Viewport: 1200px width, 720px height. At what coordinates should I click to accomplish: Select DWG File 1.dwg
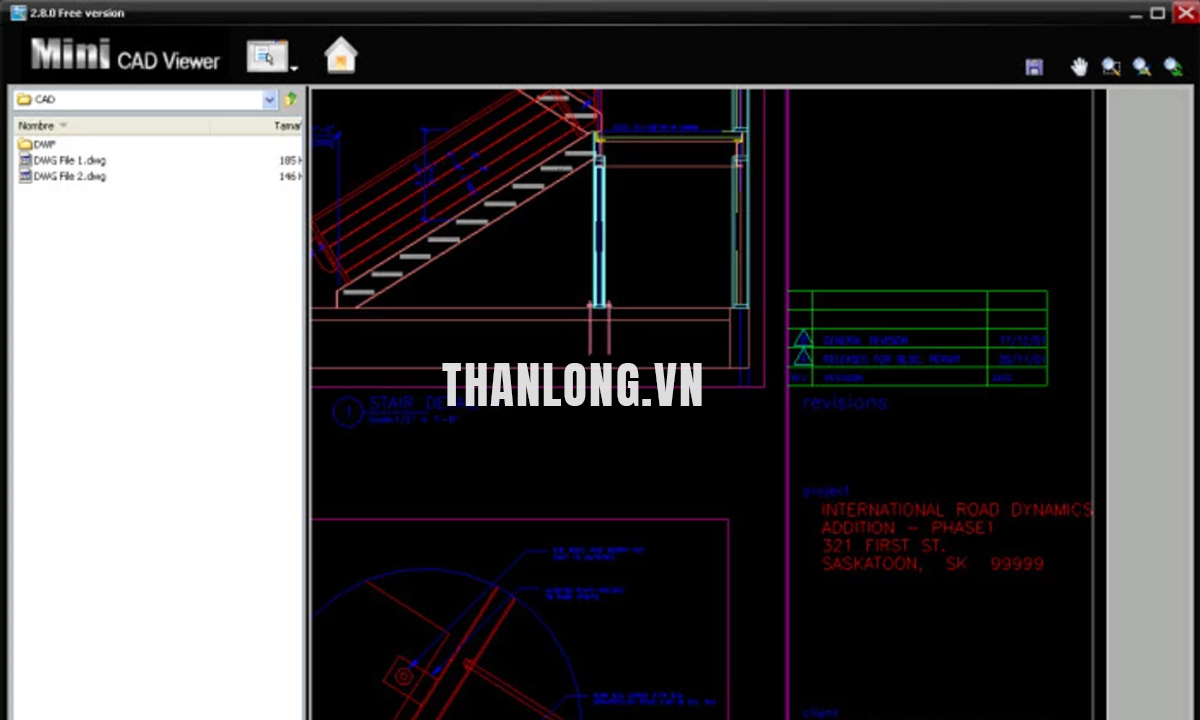click(69, 160)
